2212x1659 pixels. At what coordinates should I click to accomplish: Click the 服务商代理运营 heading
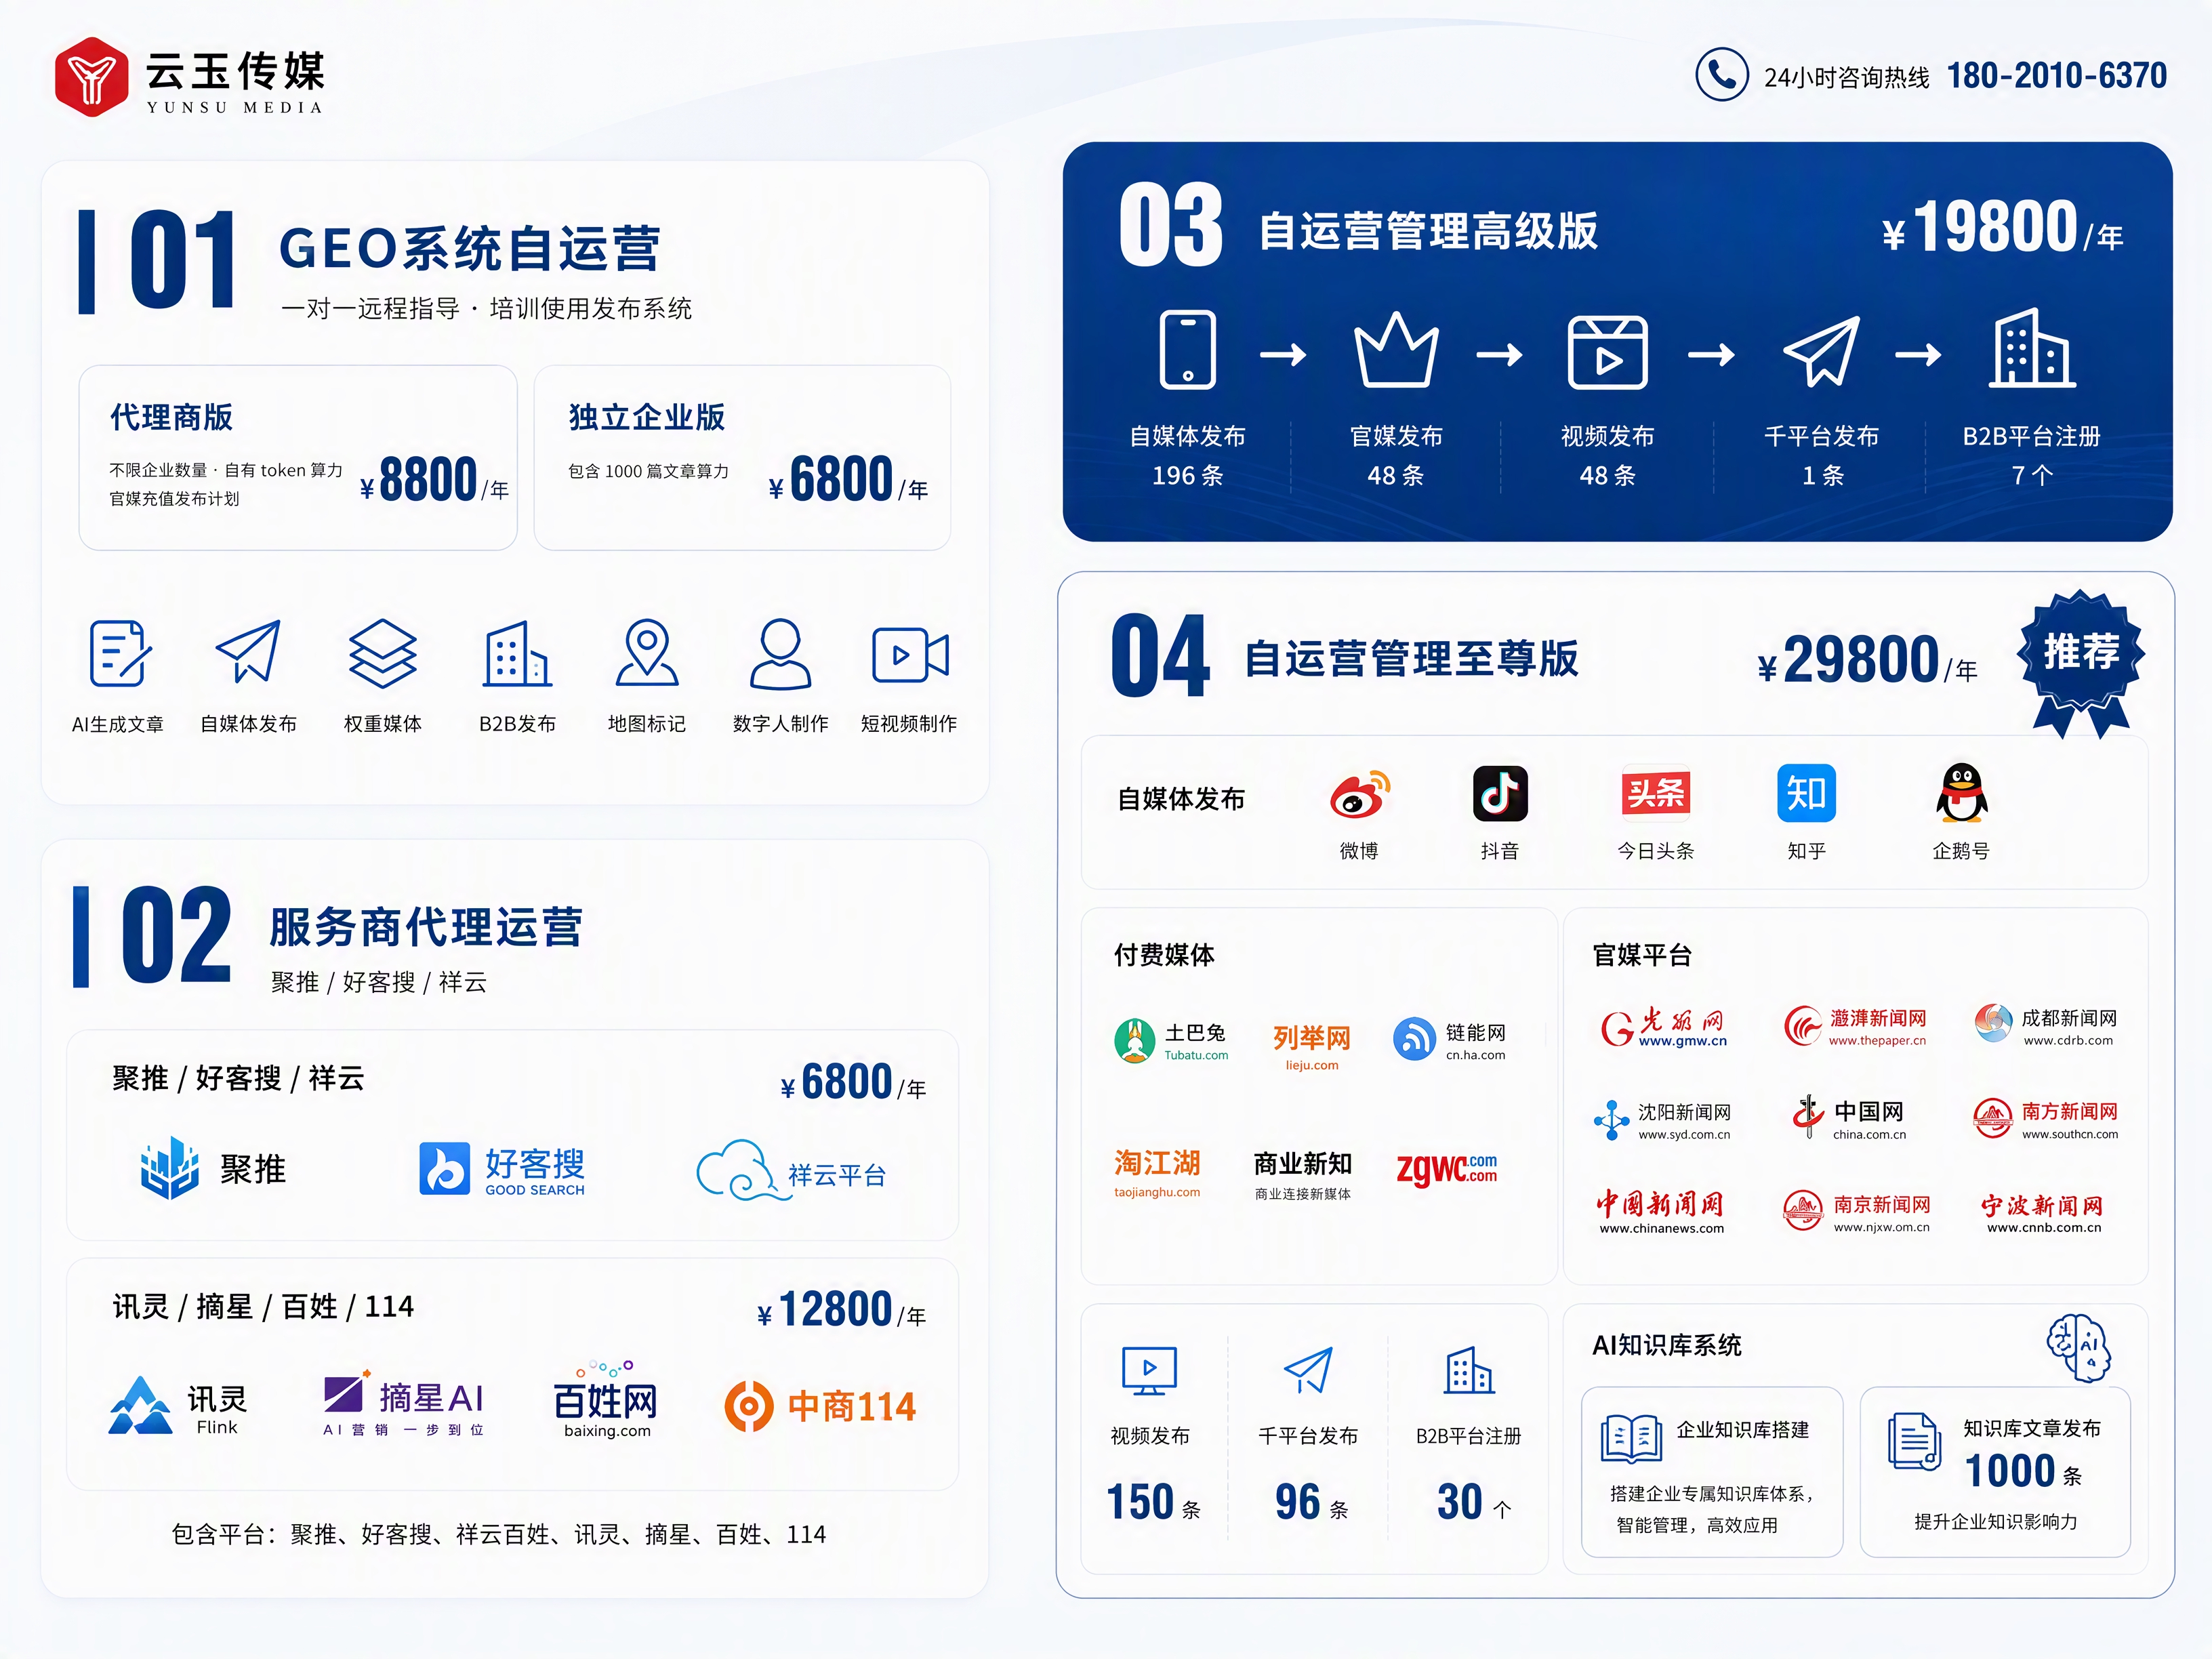(426, 927)
